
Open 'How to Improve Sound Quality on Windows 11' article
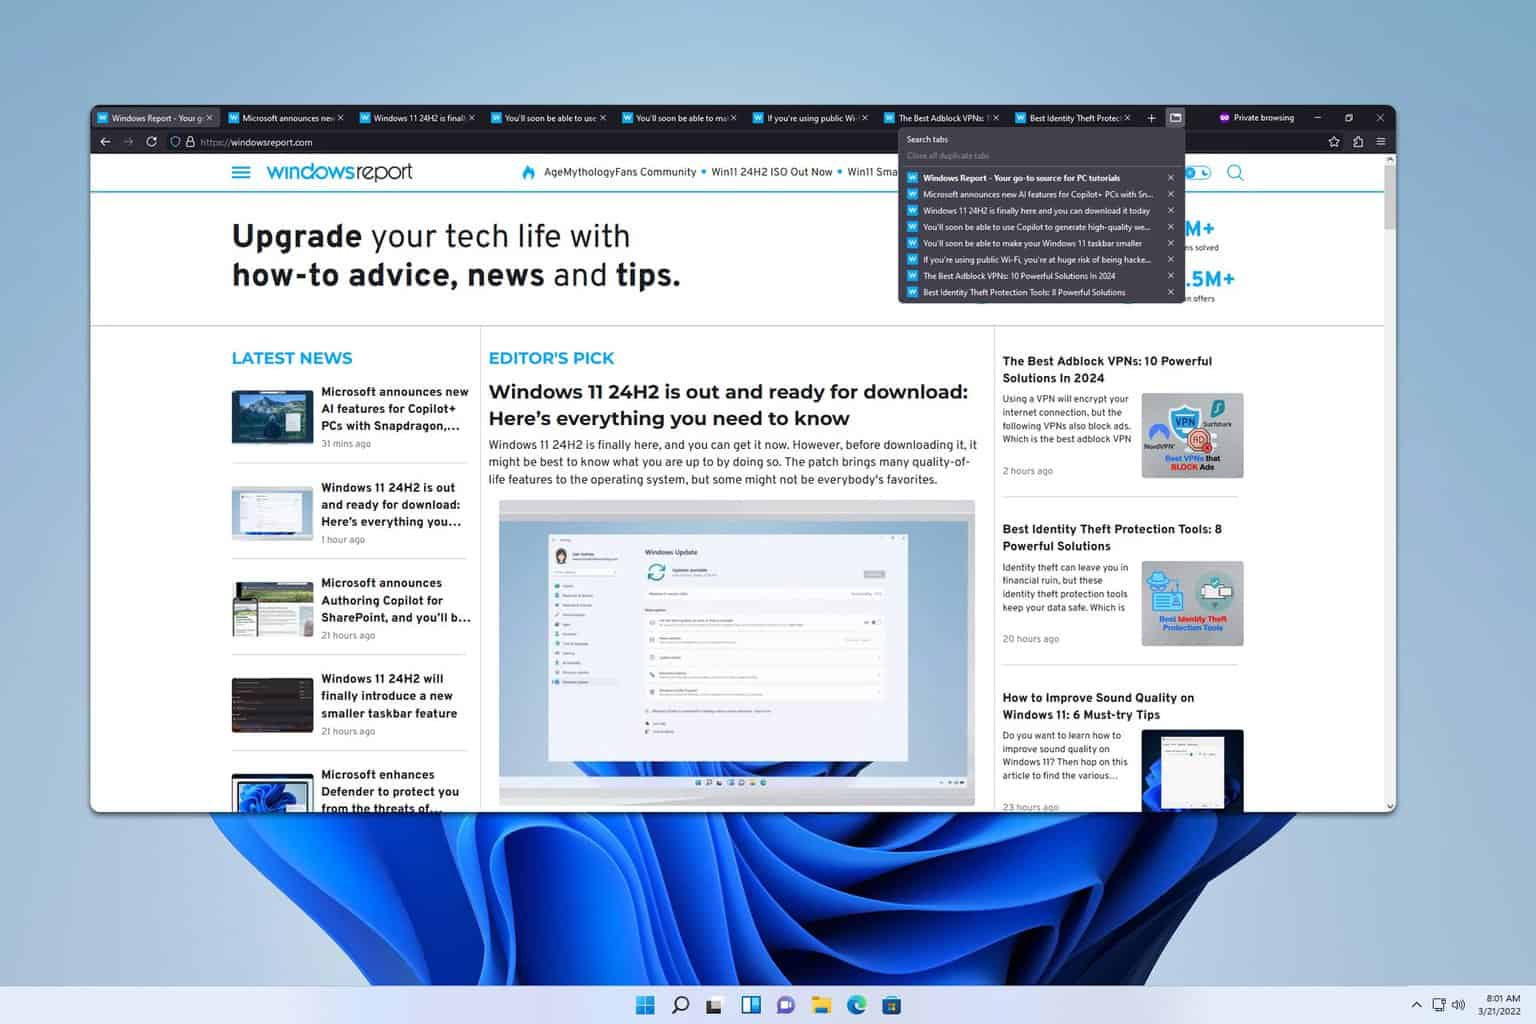pos(1098,706)
